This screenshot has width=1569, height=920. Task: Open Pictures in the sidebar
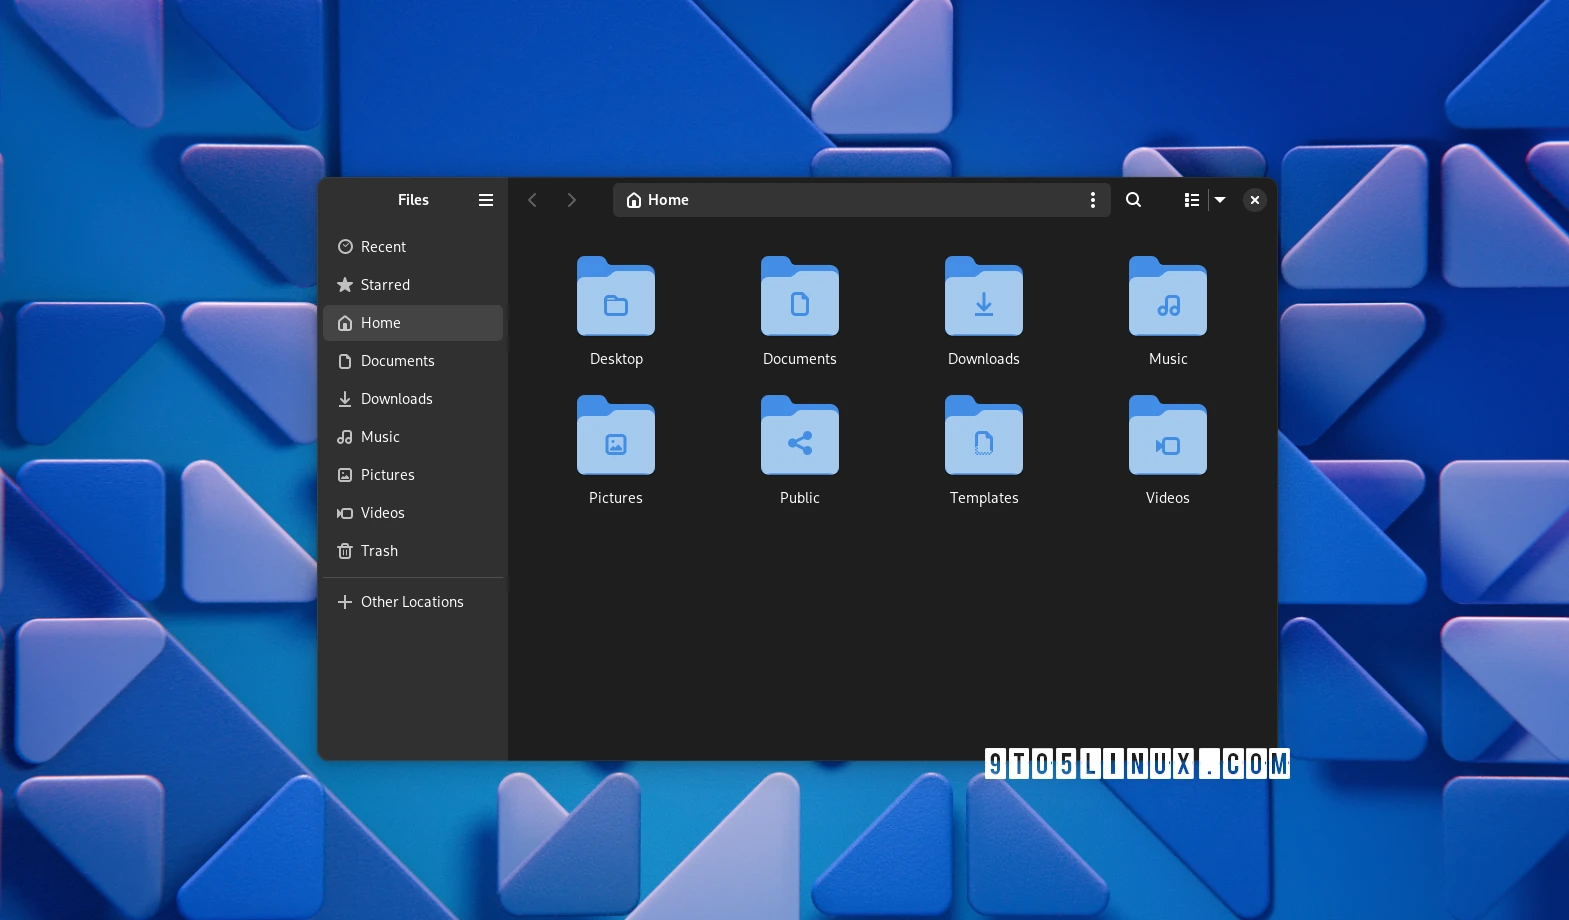(413, 475)
